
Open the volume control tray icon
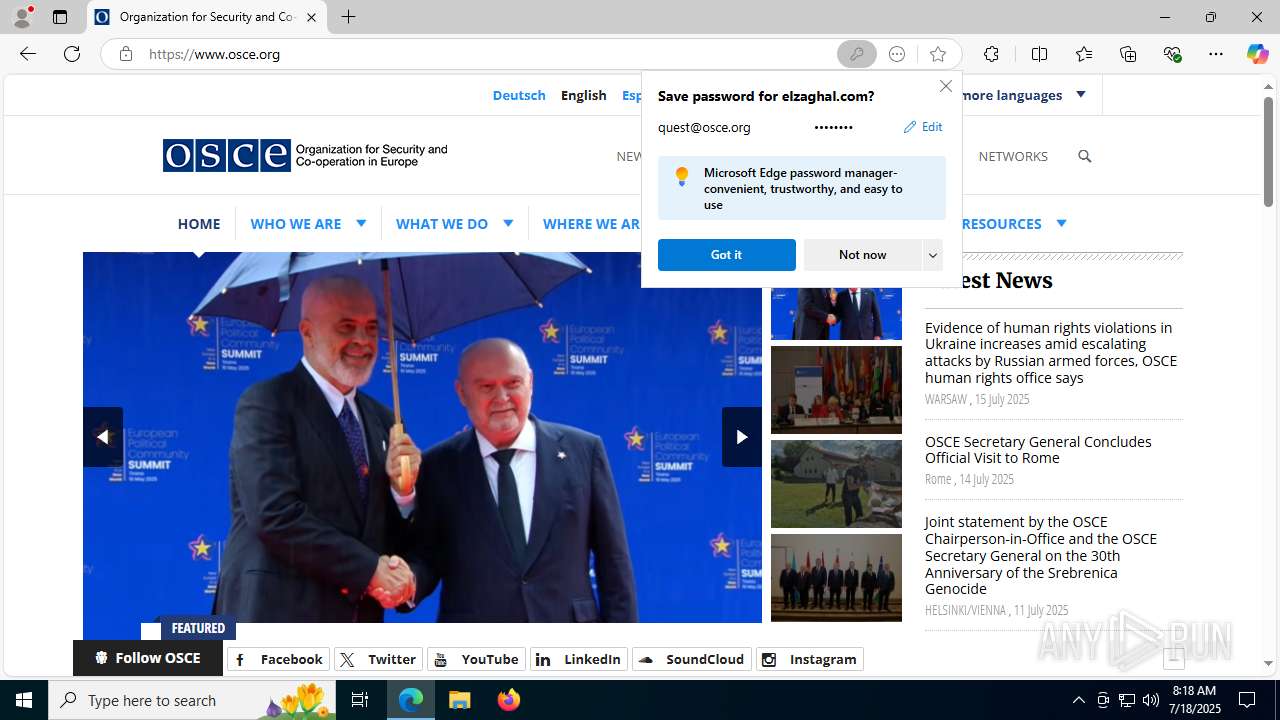click(x=1150, y=700)
